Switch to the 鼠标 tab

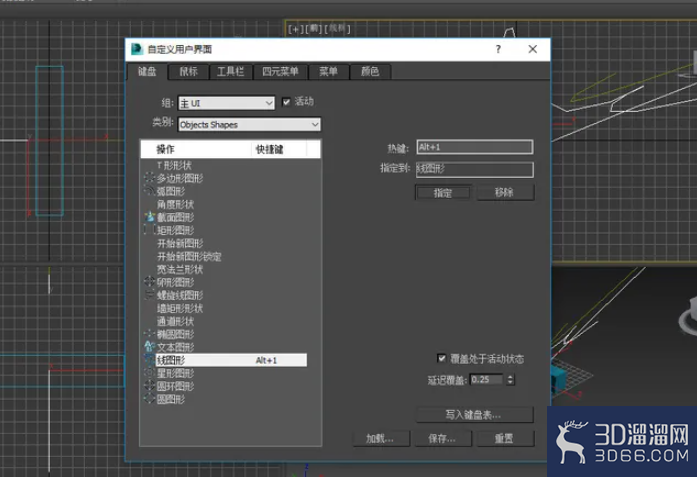[188, 72]
